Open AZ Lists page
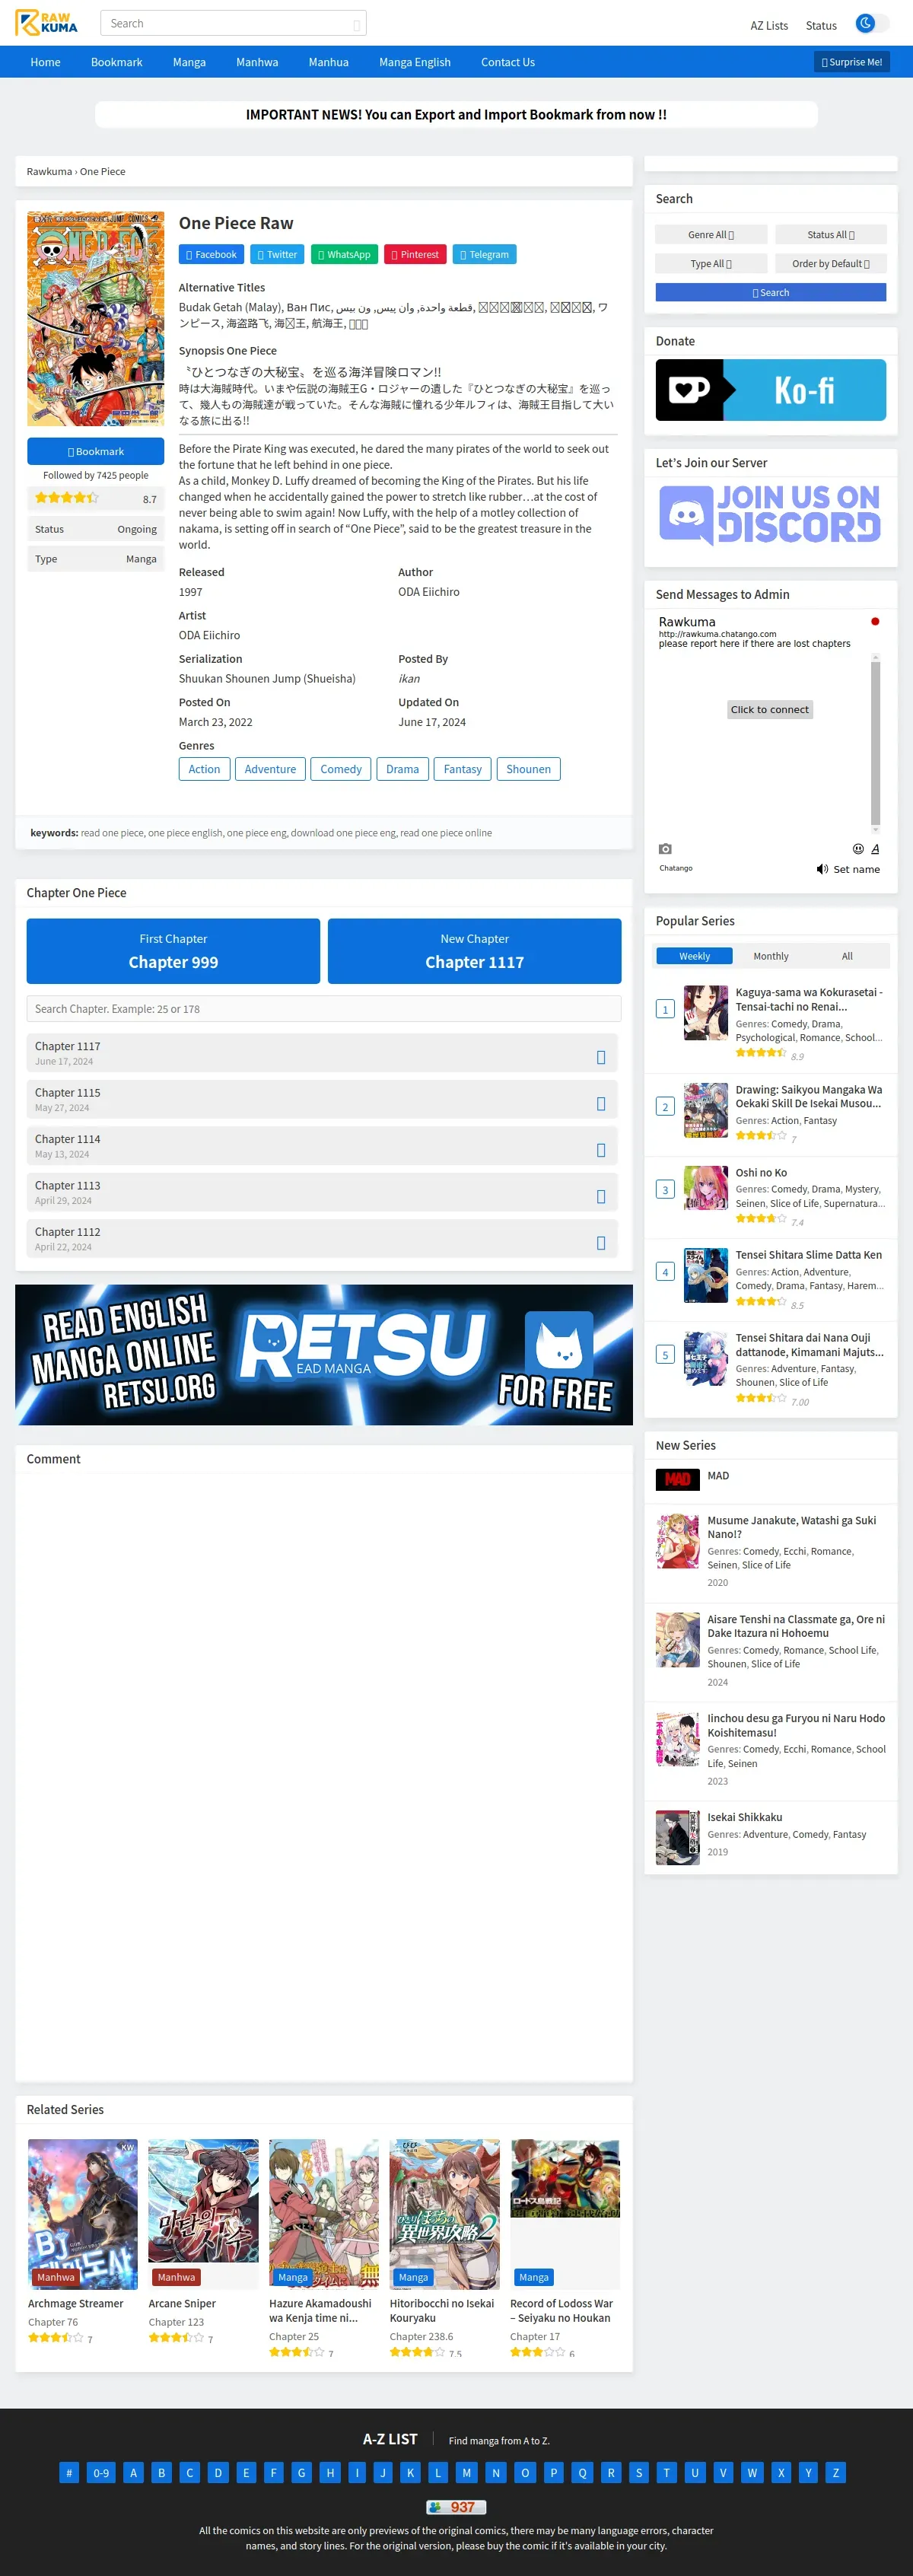Screen dimensions: 913x2576 [769, 25]
